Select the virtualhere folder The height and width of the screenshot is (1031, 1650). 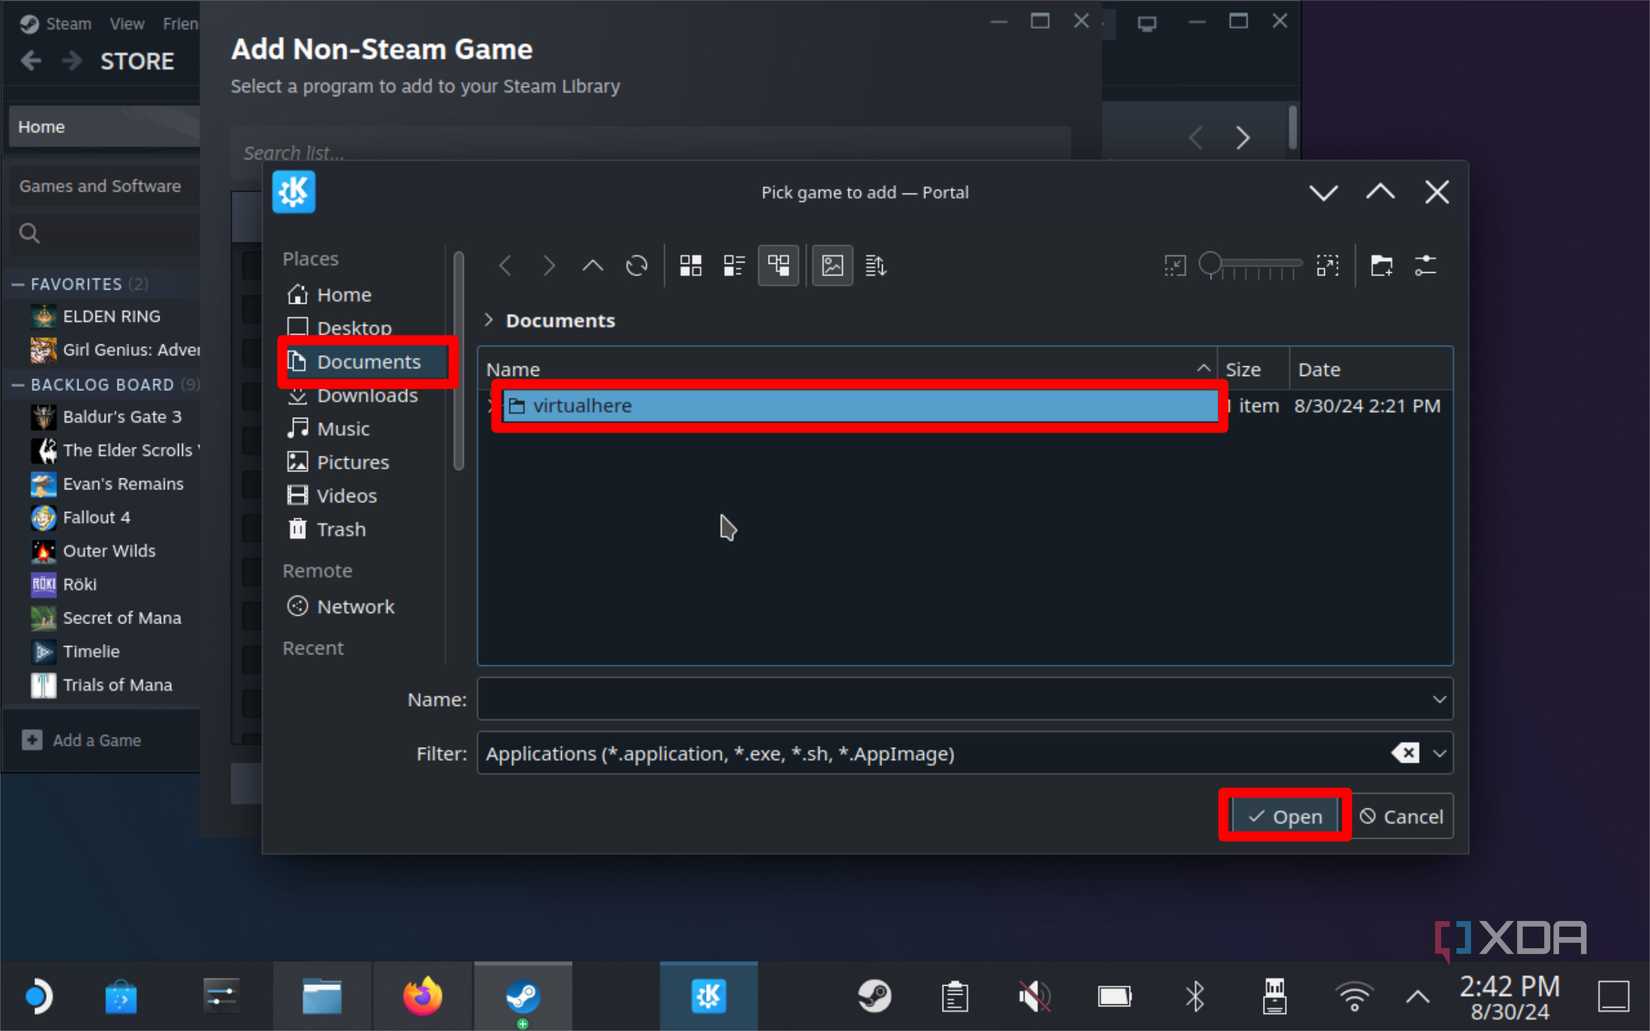pyautogui.click(x=582, y=406)
